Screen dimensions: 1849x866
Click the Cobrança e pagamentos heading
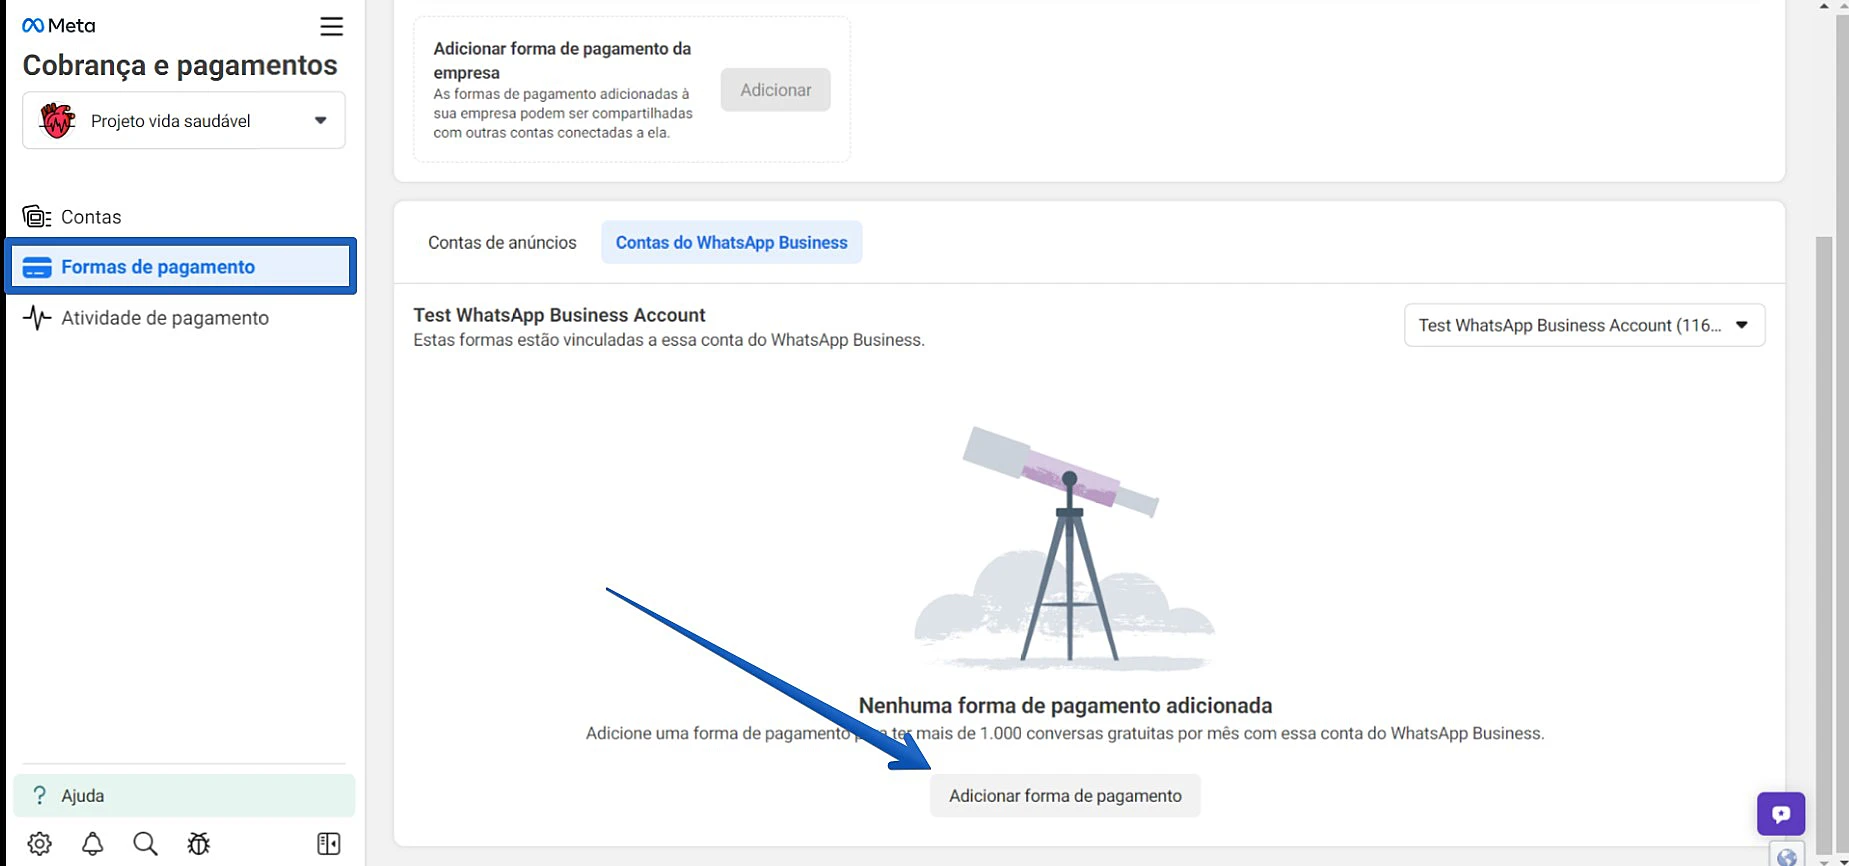tap(180, 65)
